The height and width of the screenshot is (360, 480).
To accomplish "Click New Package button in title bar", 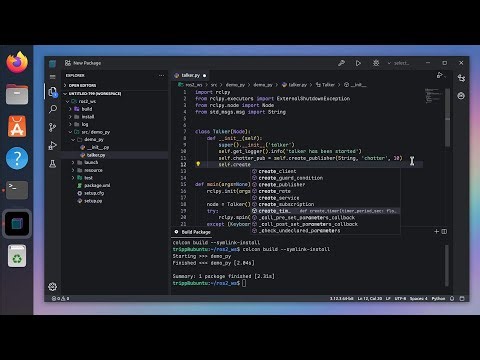I will pyautogui.click(x=83, y=63).
